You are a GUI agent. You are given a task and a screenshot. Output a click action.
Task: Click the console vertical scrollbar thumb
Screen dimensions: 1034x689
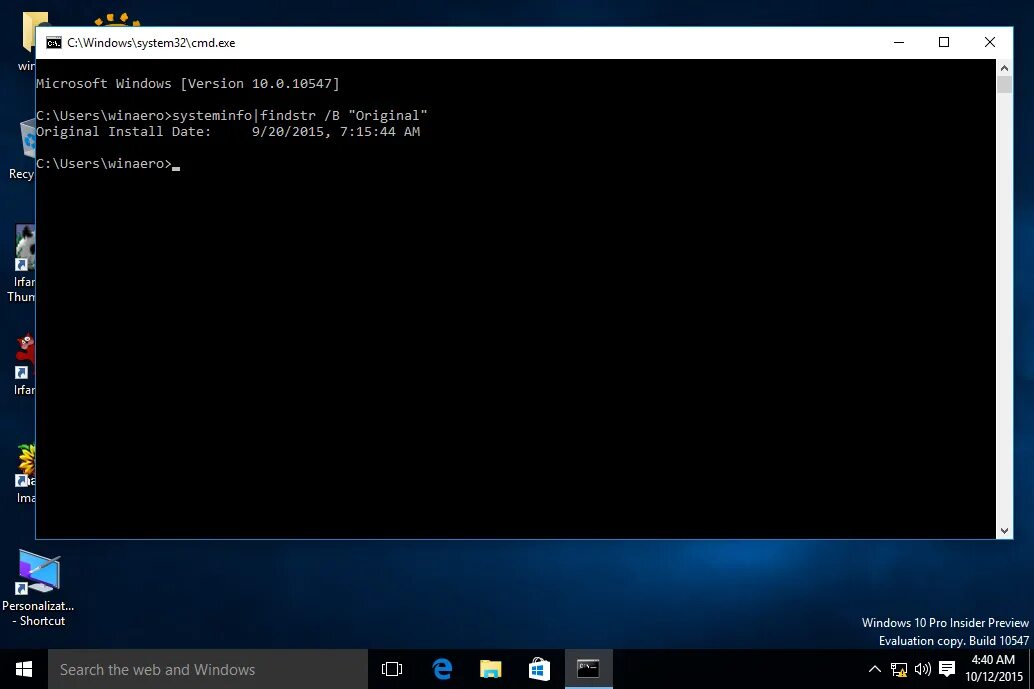tap(1004, 84)
